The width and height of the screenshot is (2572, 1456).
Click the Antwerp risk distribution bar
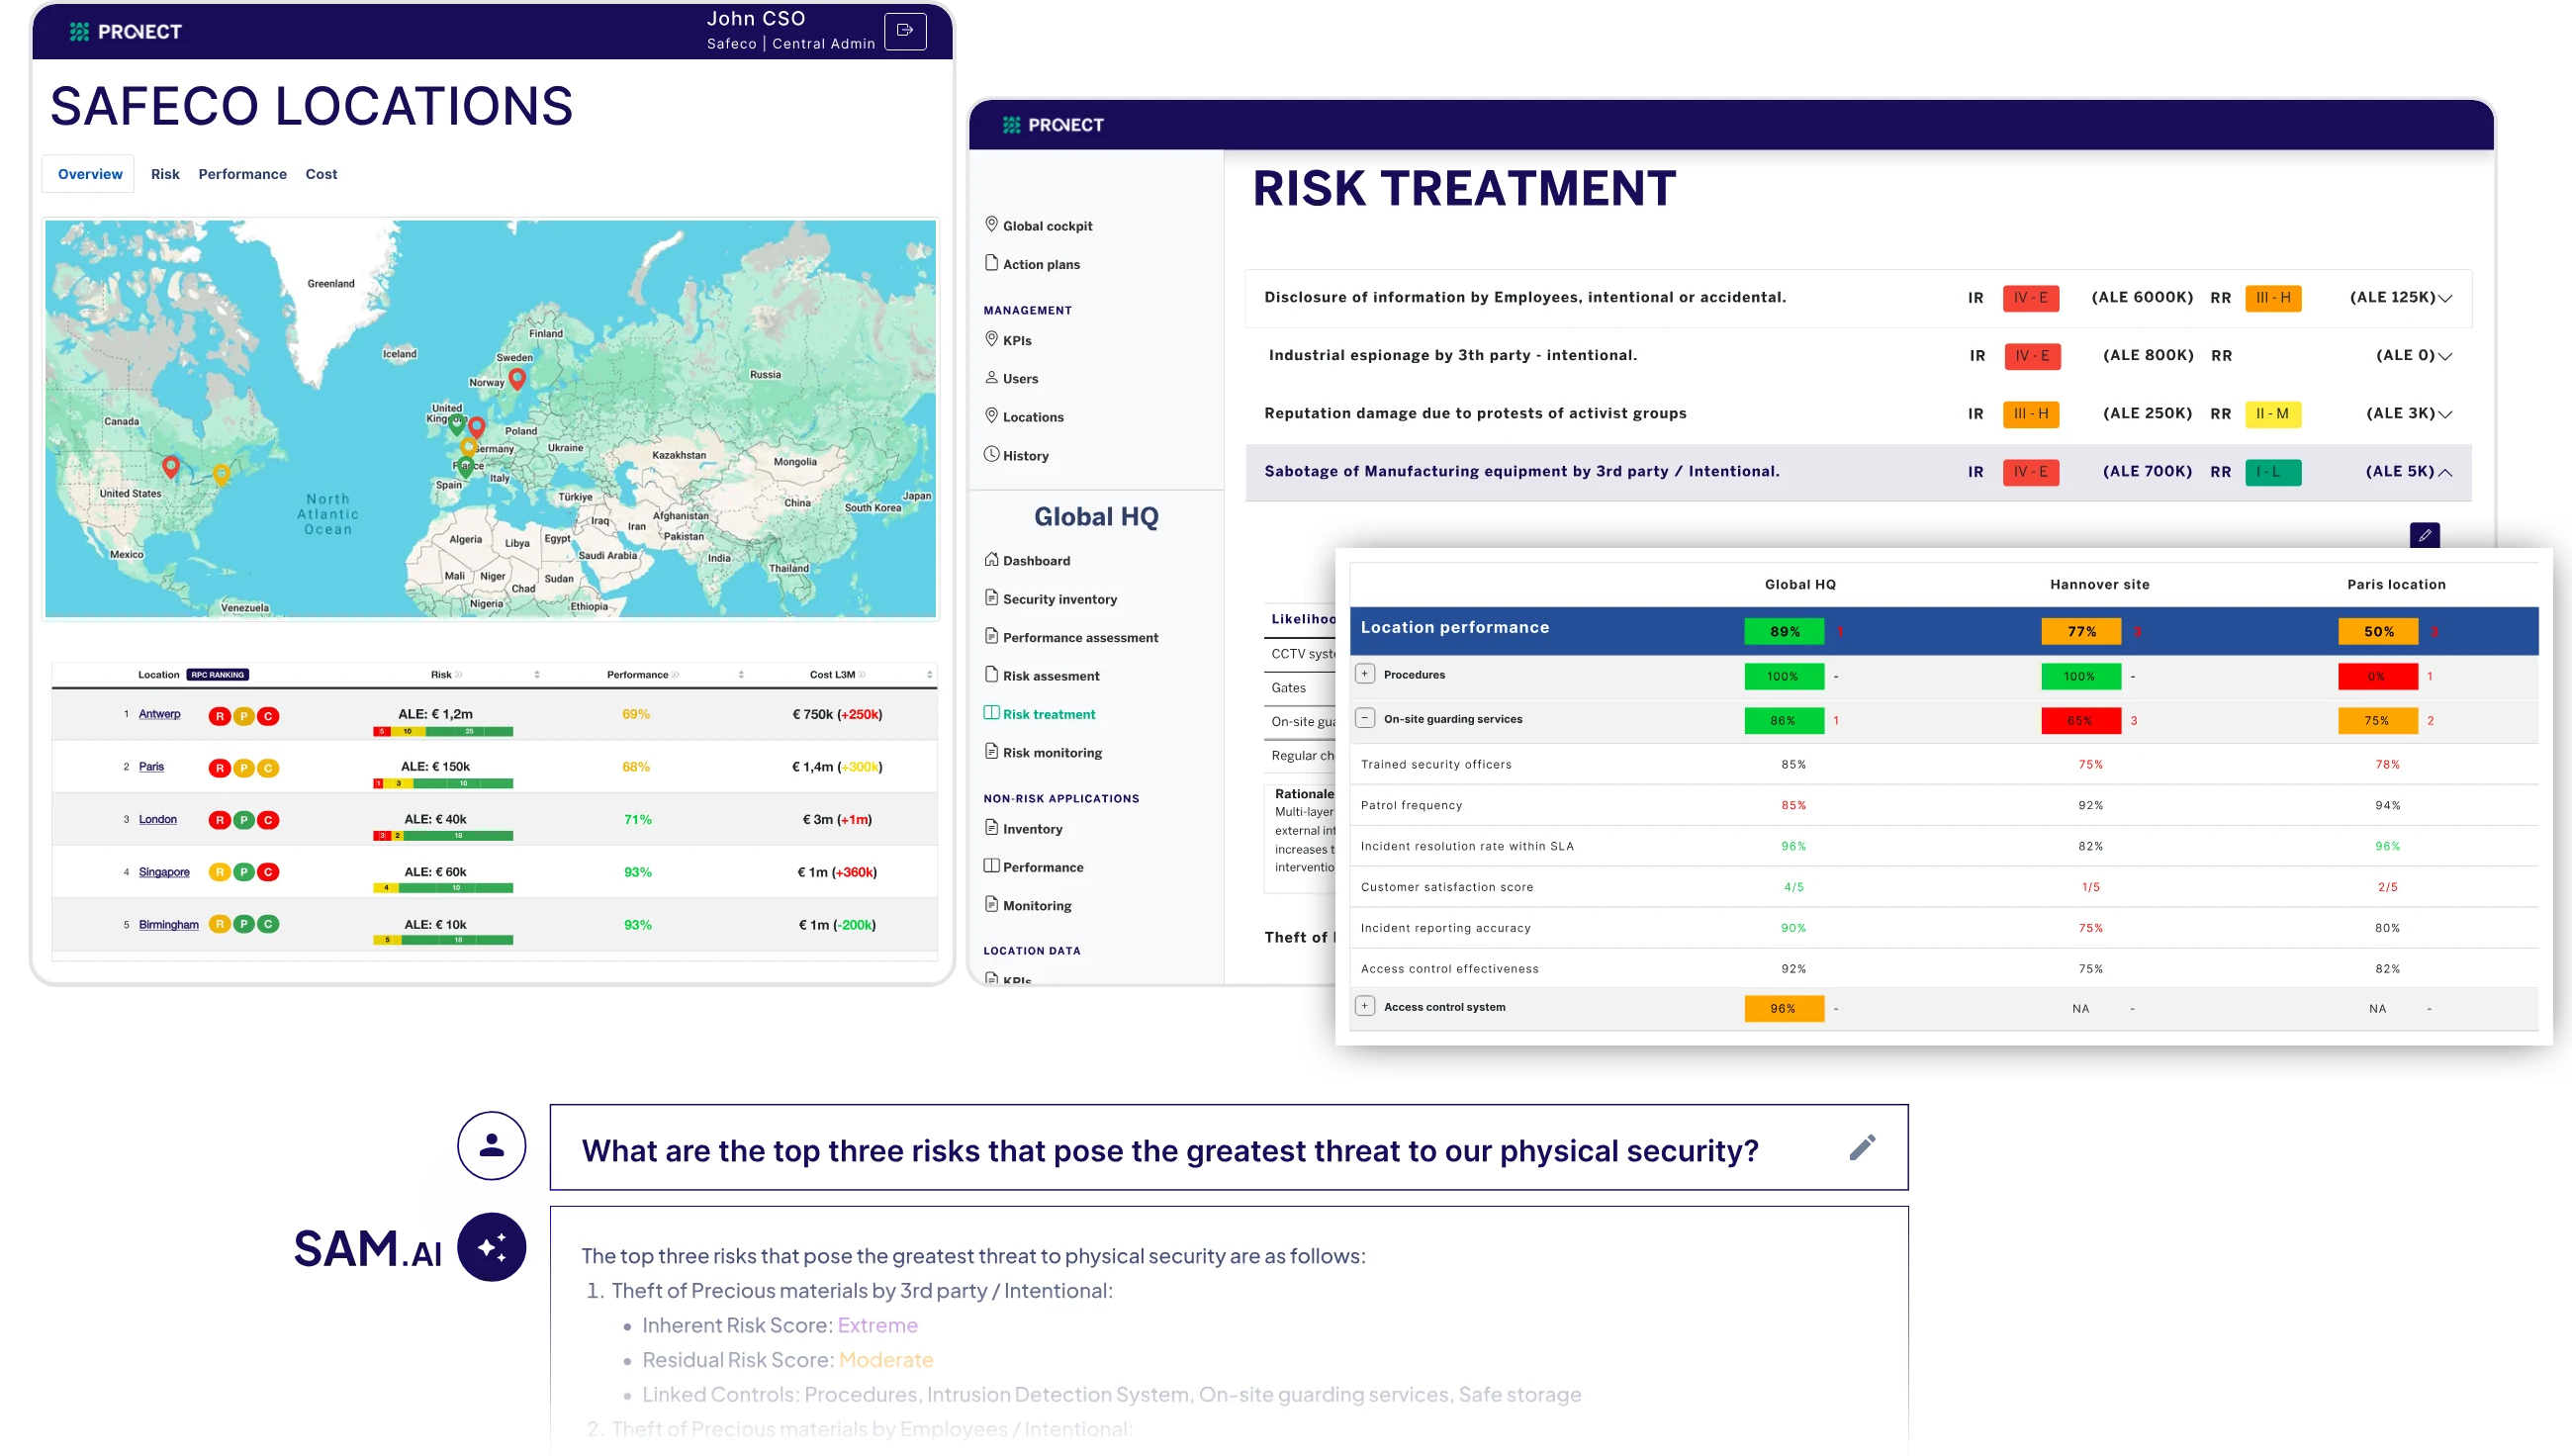click(443, 732)
